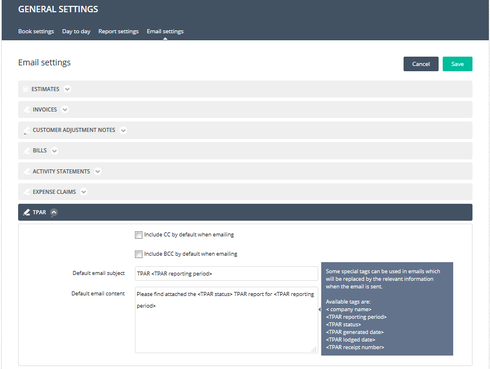Click the ESTIMATES section heading text

point(45,89)
